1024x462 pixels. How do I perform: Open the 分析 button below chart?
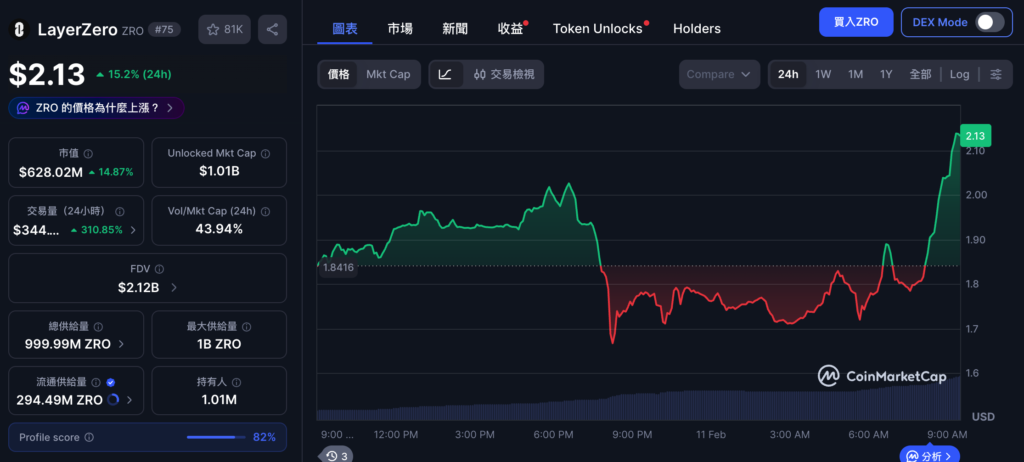tap(929, 455)
